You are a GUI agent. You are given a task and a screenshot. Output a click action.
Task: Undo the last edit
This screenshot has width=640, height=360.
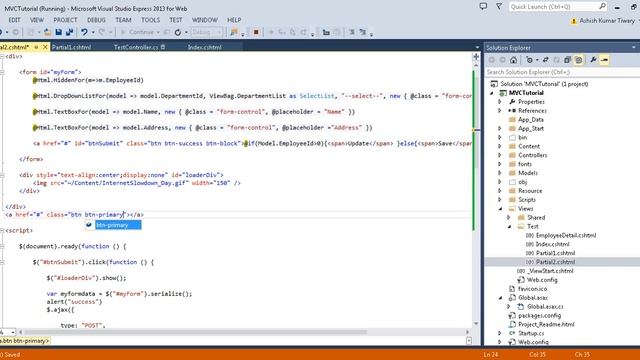point(84,32)
